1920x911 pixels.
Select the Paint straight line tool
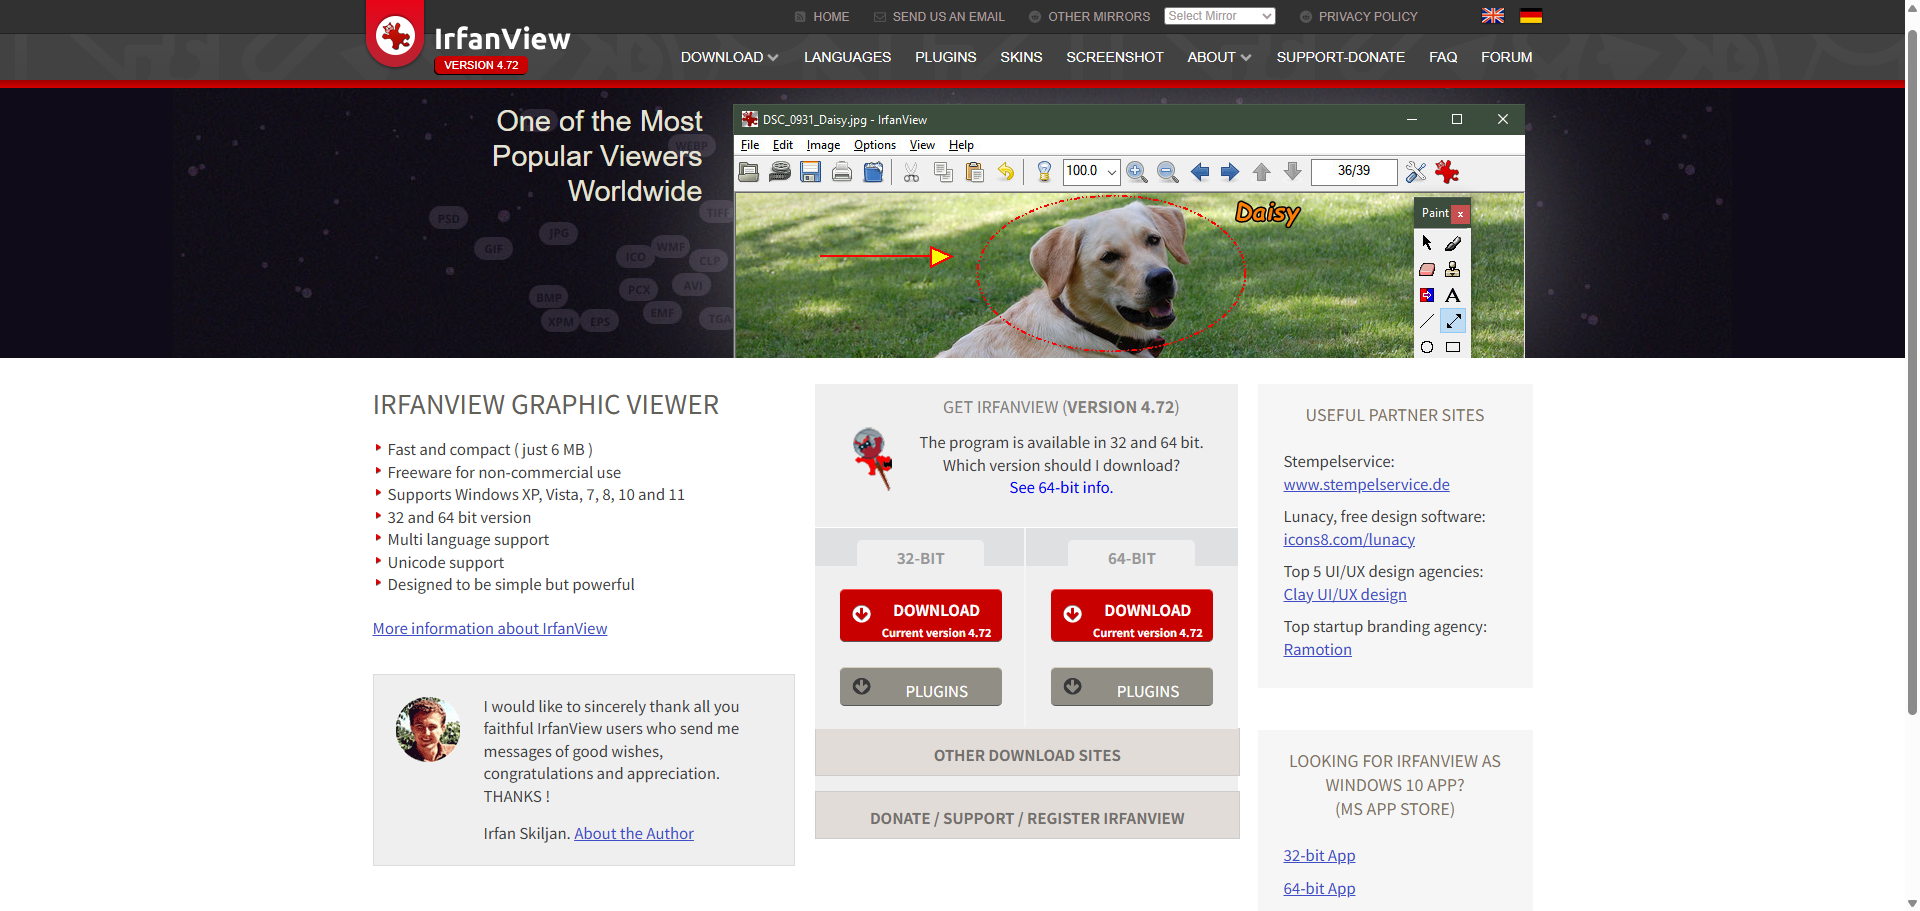point(1427,321)
